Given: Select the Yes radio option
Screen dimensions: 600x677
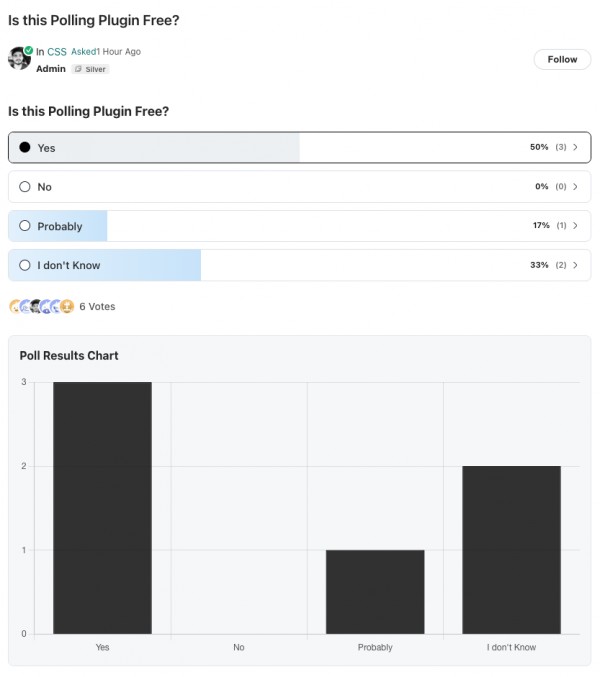Looking at the screenshot, I should [25, 148].
